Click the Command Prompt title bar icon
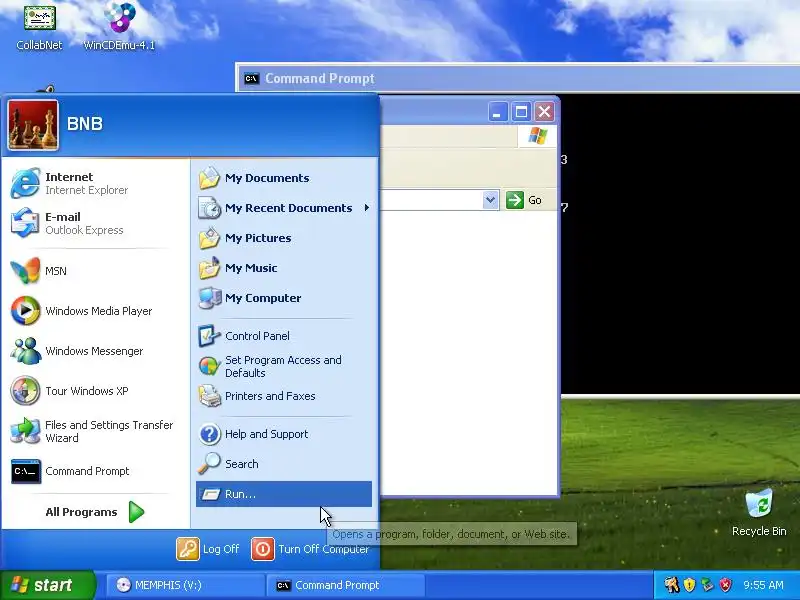This screenshot has height=600, width=800. [x=251, y=79]
